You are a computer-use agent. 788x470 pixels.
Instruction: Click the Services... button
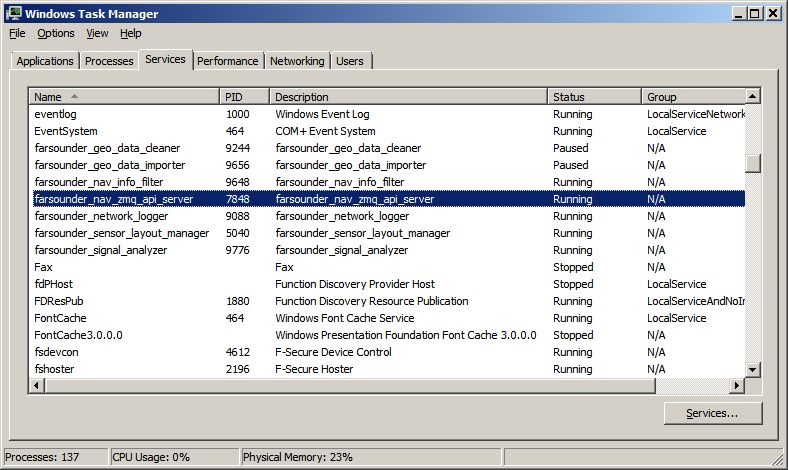pos(712,413)
